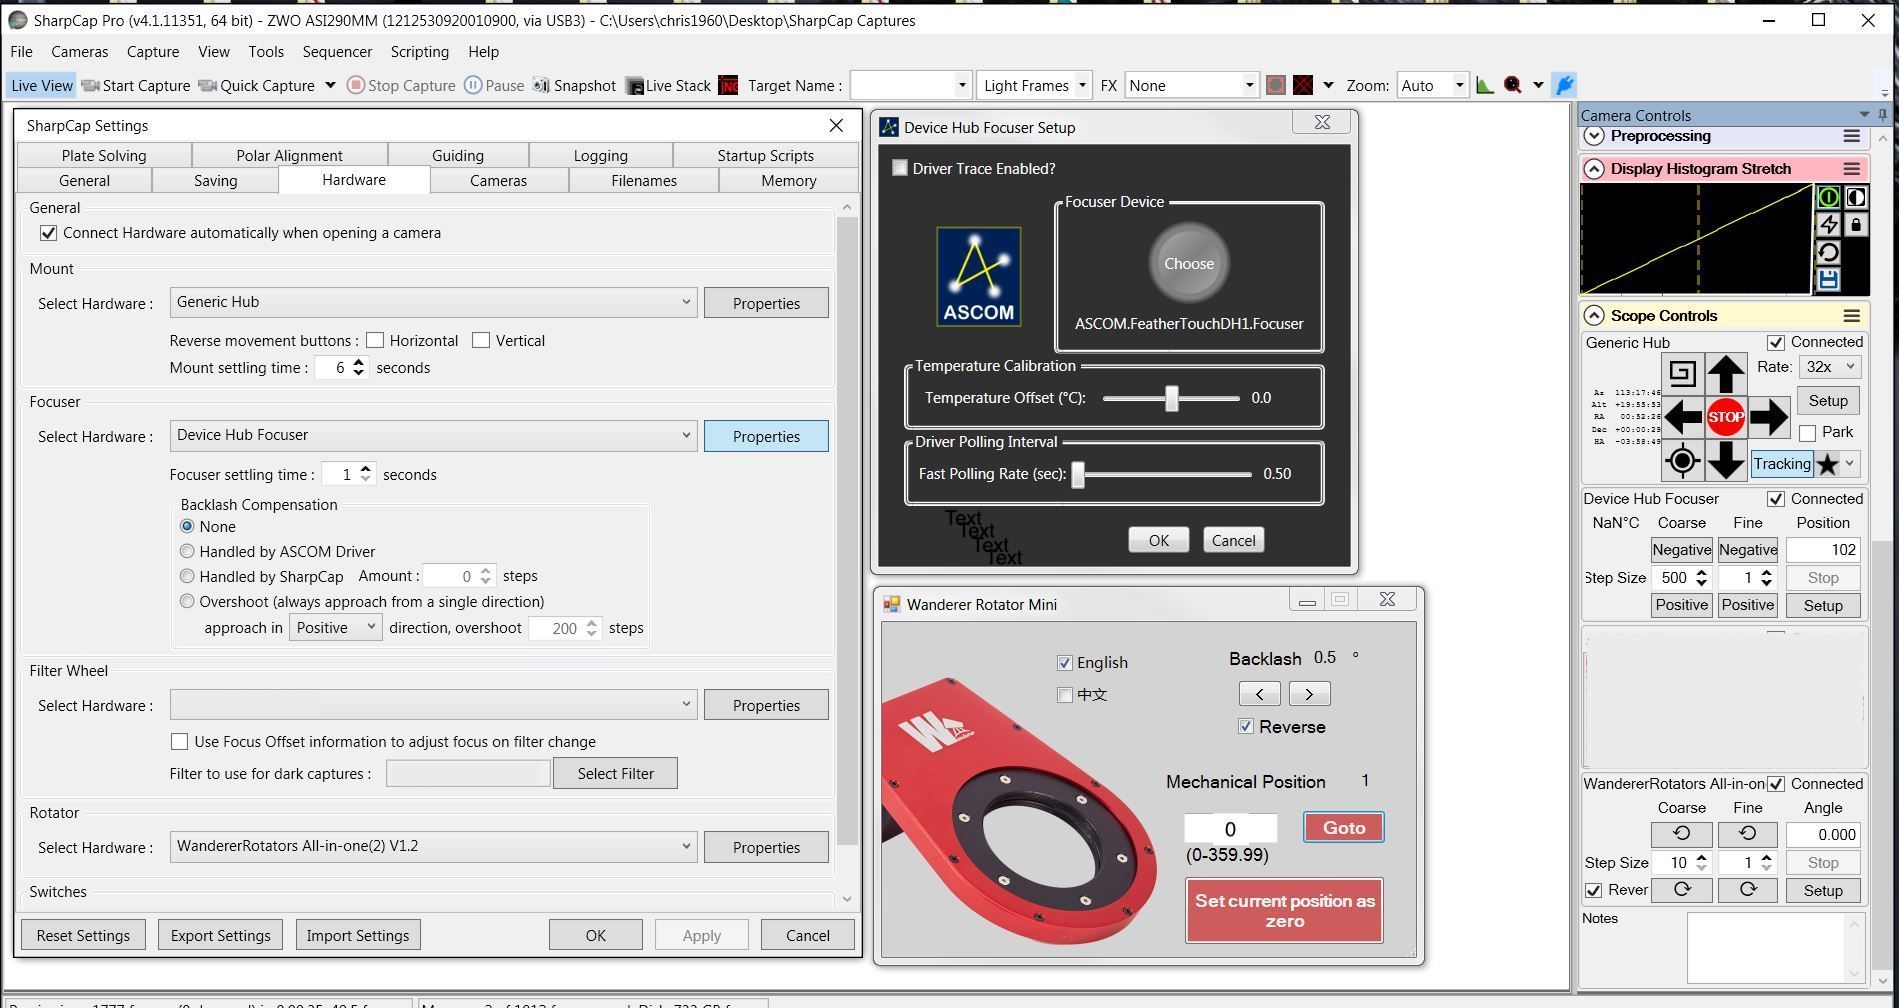Click the Focuser Properties button
Screen dimensions: 1899x1008
click(766, 436)
